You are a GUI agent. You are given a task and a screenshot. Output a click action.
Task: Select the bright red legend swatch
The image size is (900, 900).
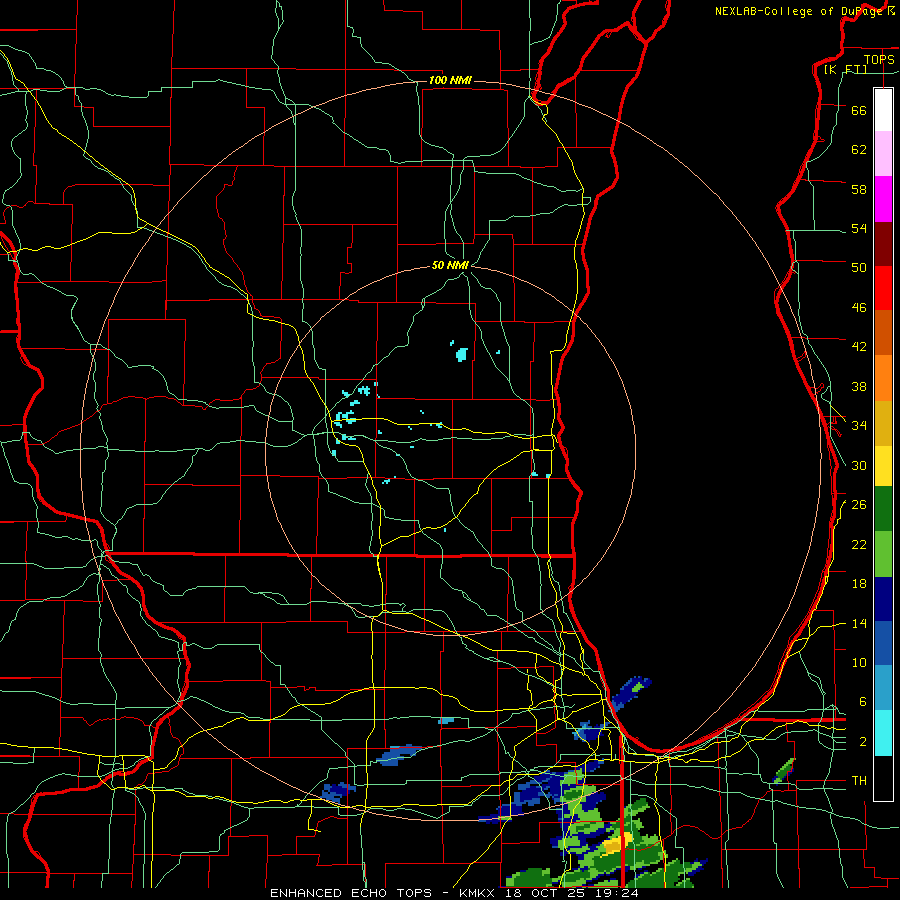pos(883,288)
